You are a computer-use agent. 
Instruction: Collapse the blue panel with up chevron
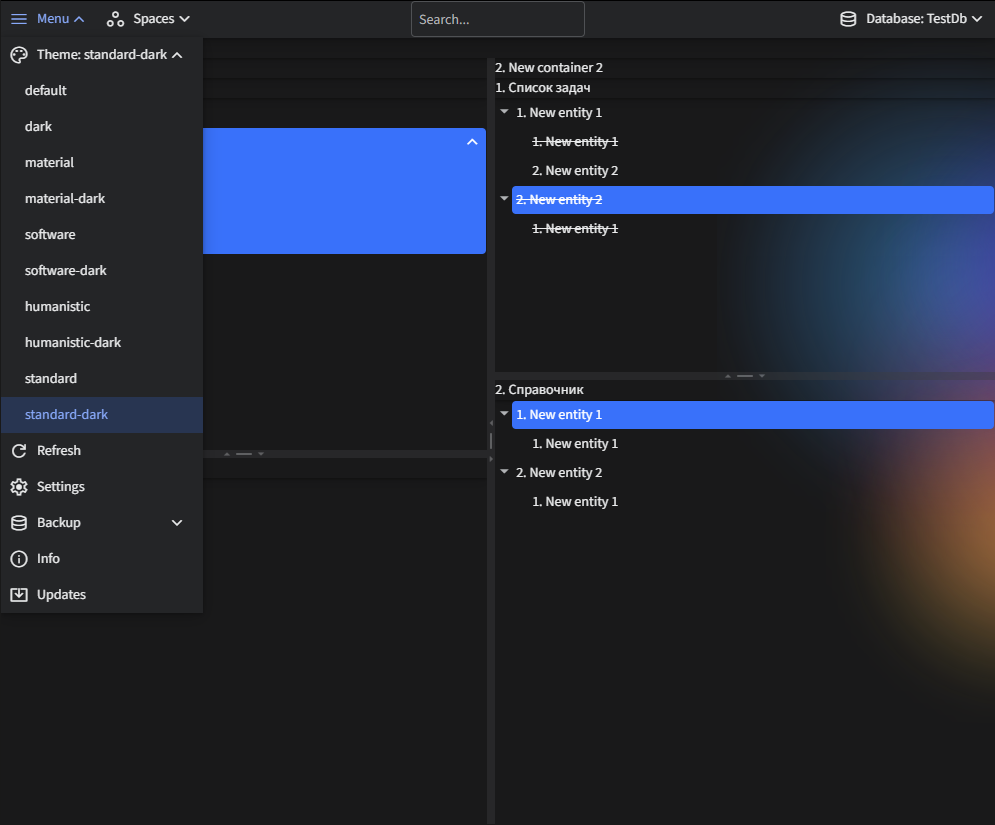tap(472, 142)
